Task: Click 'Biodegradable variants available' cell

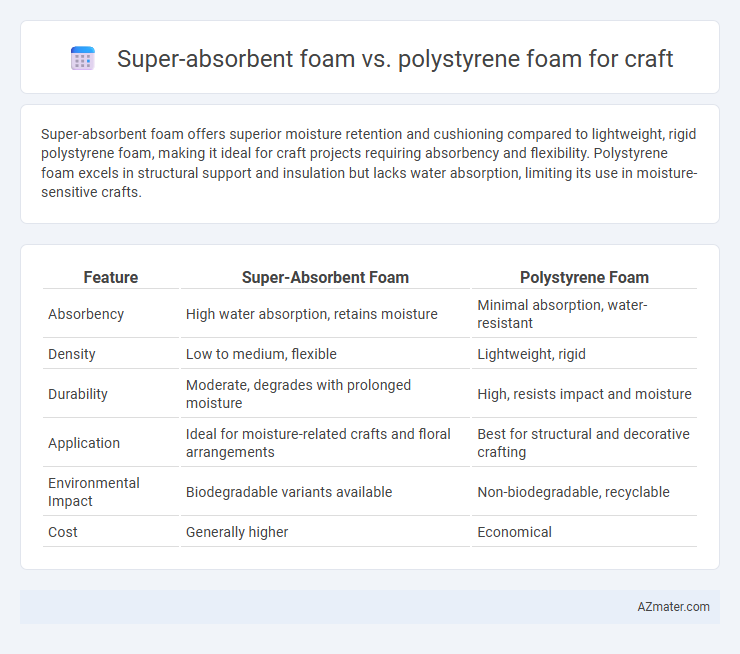Action: [x=289, y=492]
